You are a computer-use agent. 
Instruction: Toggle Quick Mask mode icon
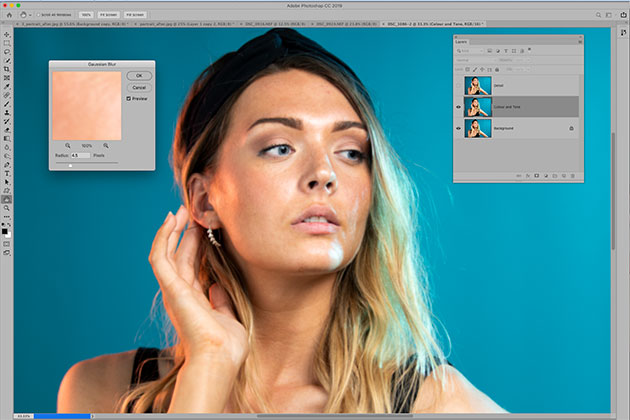click(x=6, y=244)
